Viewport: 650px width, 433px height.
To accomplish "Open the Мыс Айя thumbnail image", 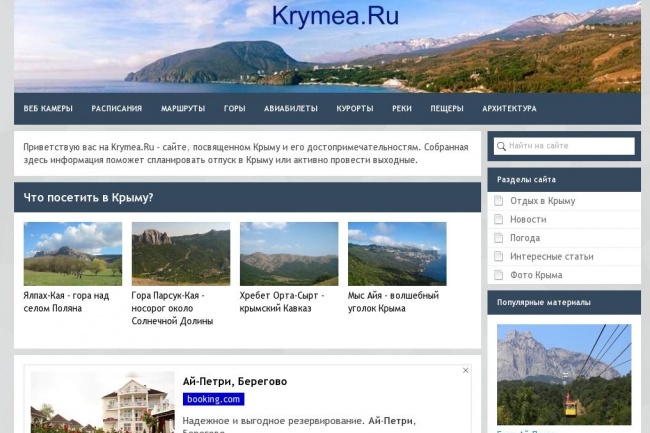I will tap(397, 254).
